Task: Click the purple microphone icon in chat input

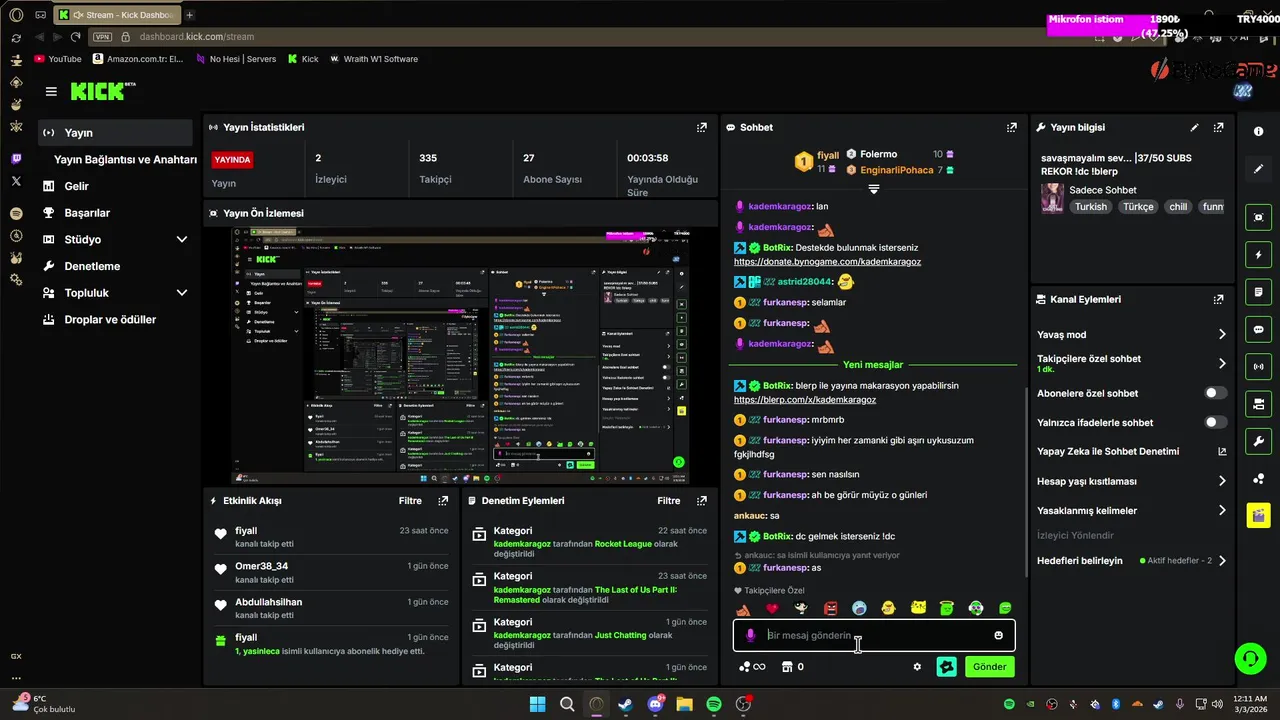Action: (x=751, y=635)
